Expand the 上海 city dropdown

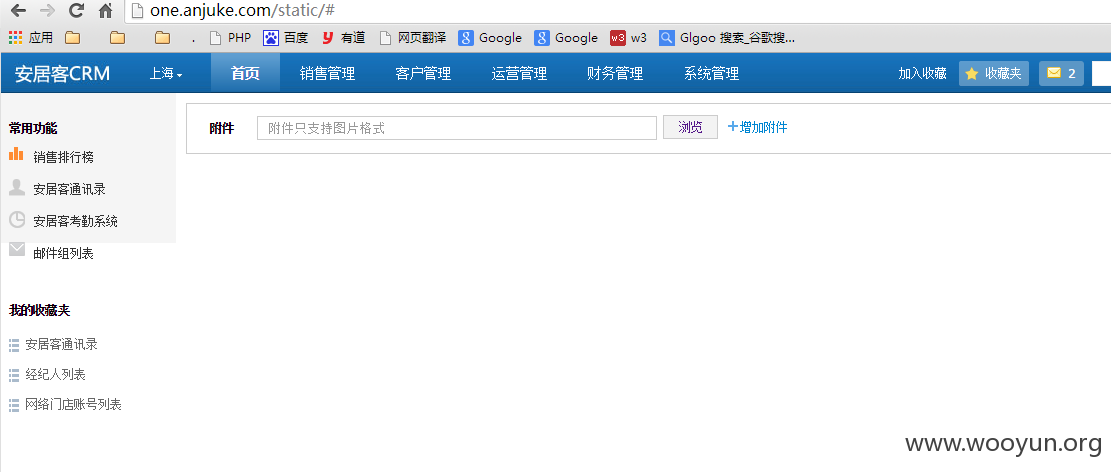(x=166, y=74)
